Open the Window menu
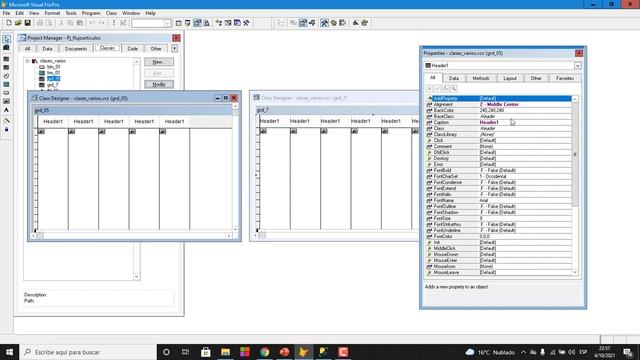This screenshot has height=360, width=640. coord(131,13)
